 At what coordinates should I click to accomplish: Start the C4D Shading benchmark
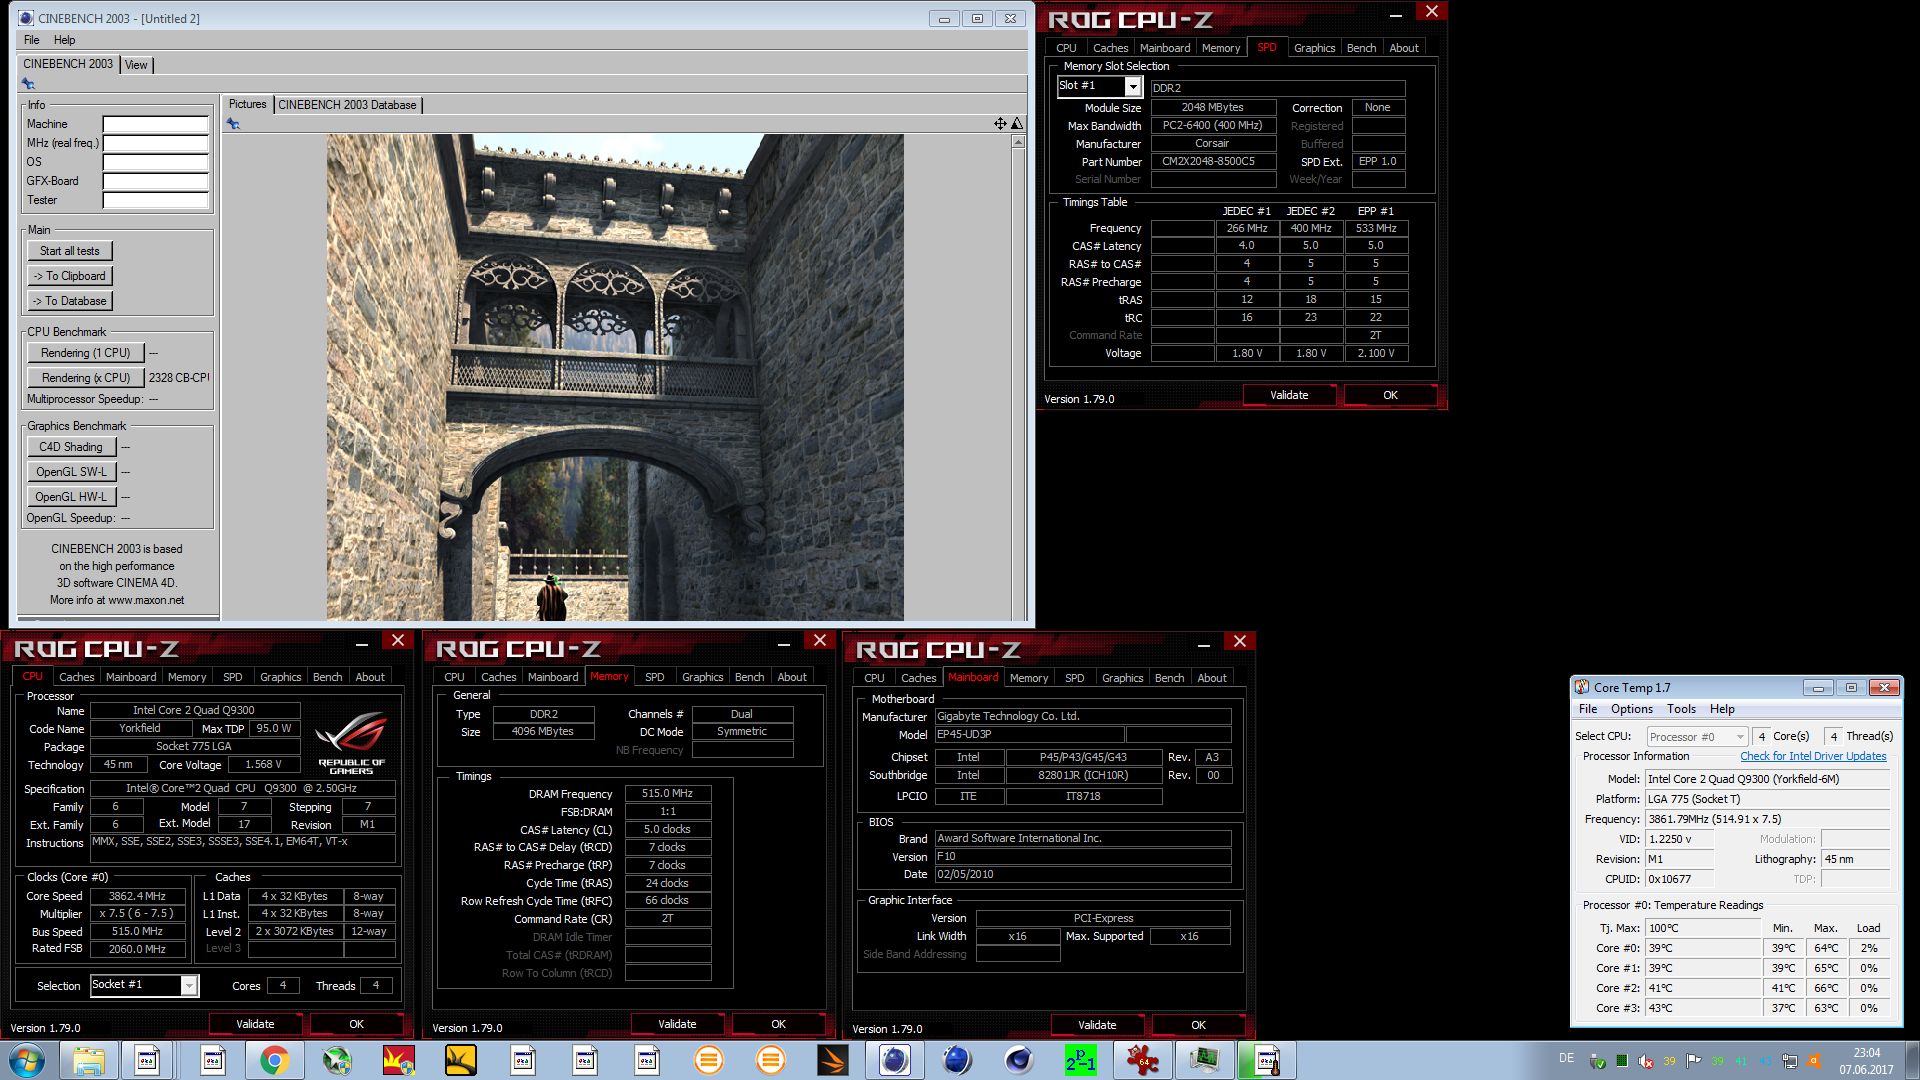[71, 447]
